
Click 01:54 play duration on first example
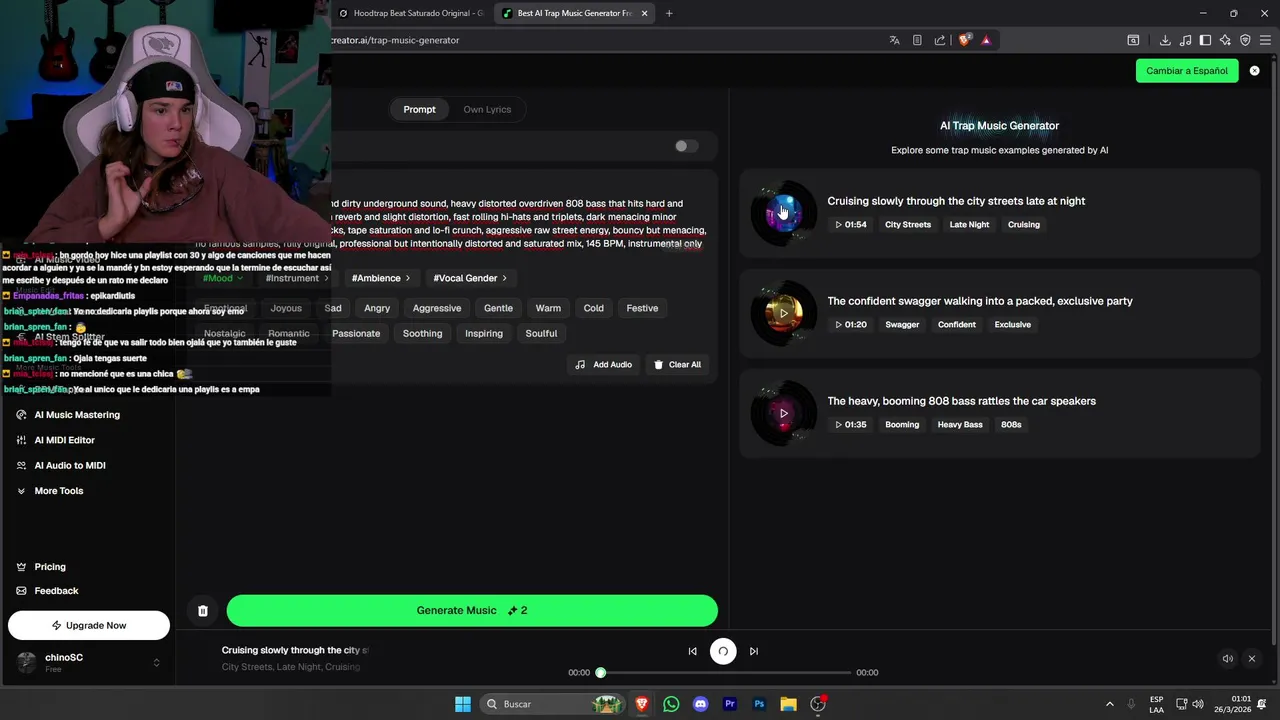coord(850,225)
